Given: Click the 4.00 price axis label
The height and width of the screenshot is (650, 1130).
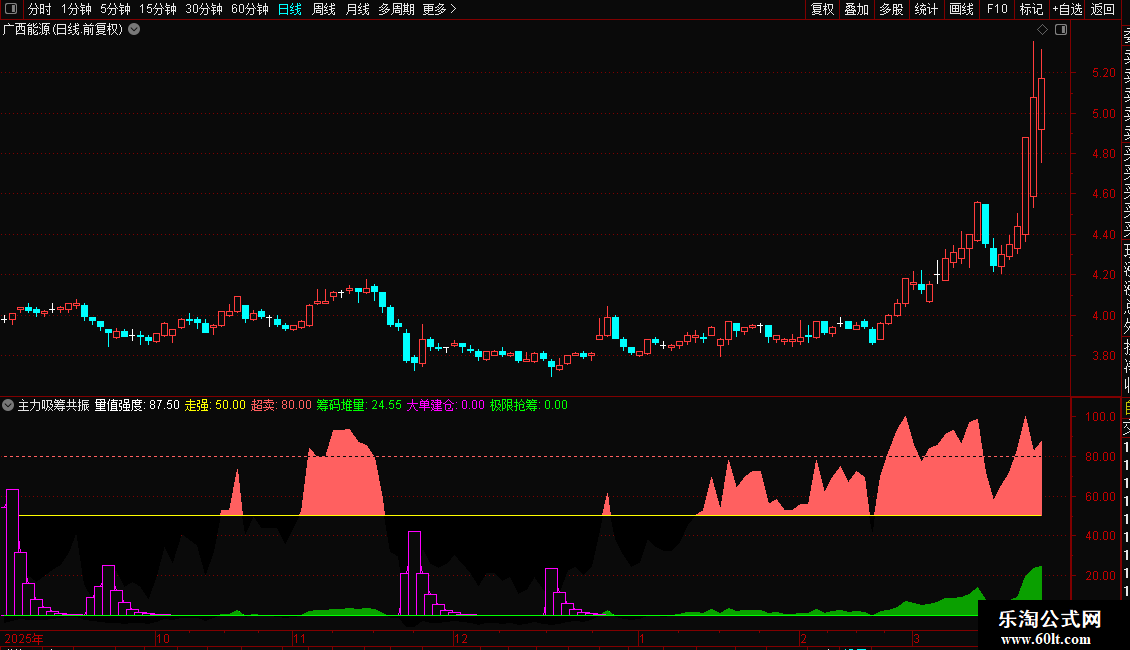Looking at the screenshot, I should 1103,316.
